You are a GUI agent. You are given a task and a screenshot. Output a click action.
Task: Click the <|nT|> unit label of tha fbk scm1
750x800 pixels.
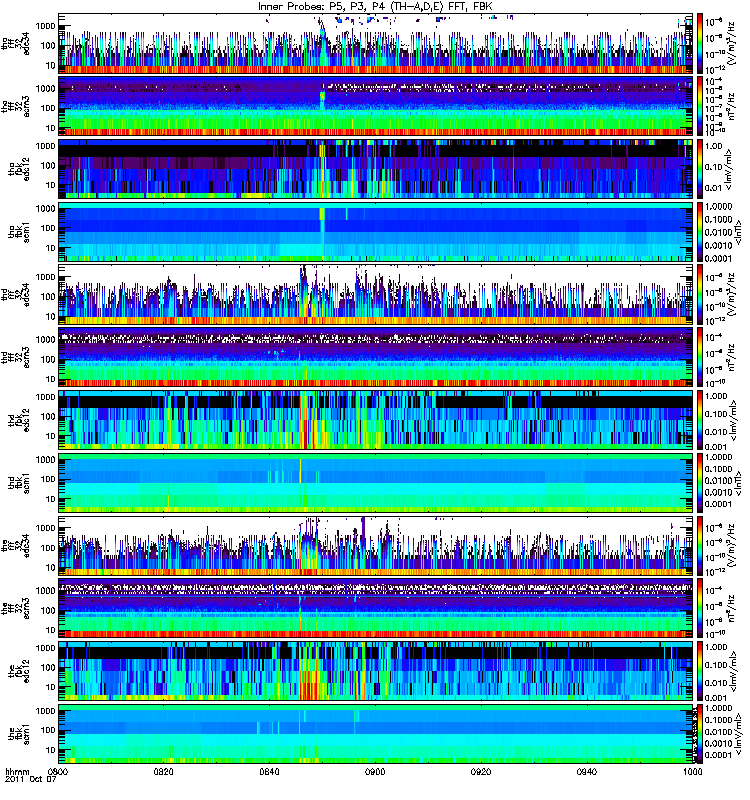click(736, 232)
